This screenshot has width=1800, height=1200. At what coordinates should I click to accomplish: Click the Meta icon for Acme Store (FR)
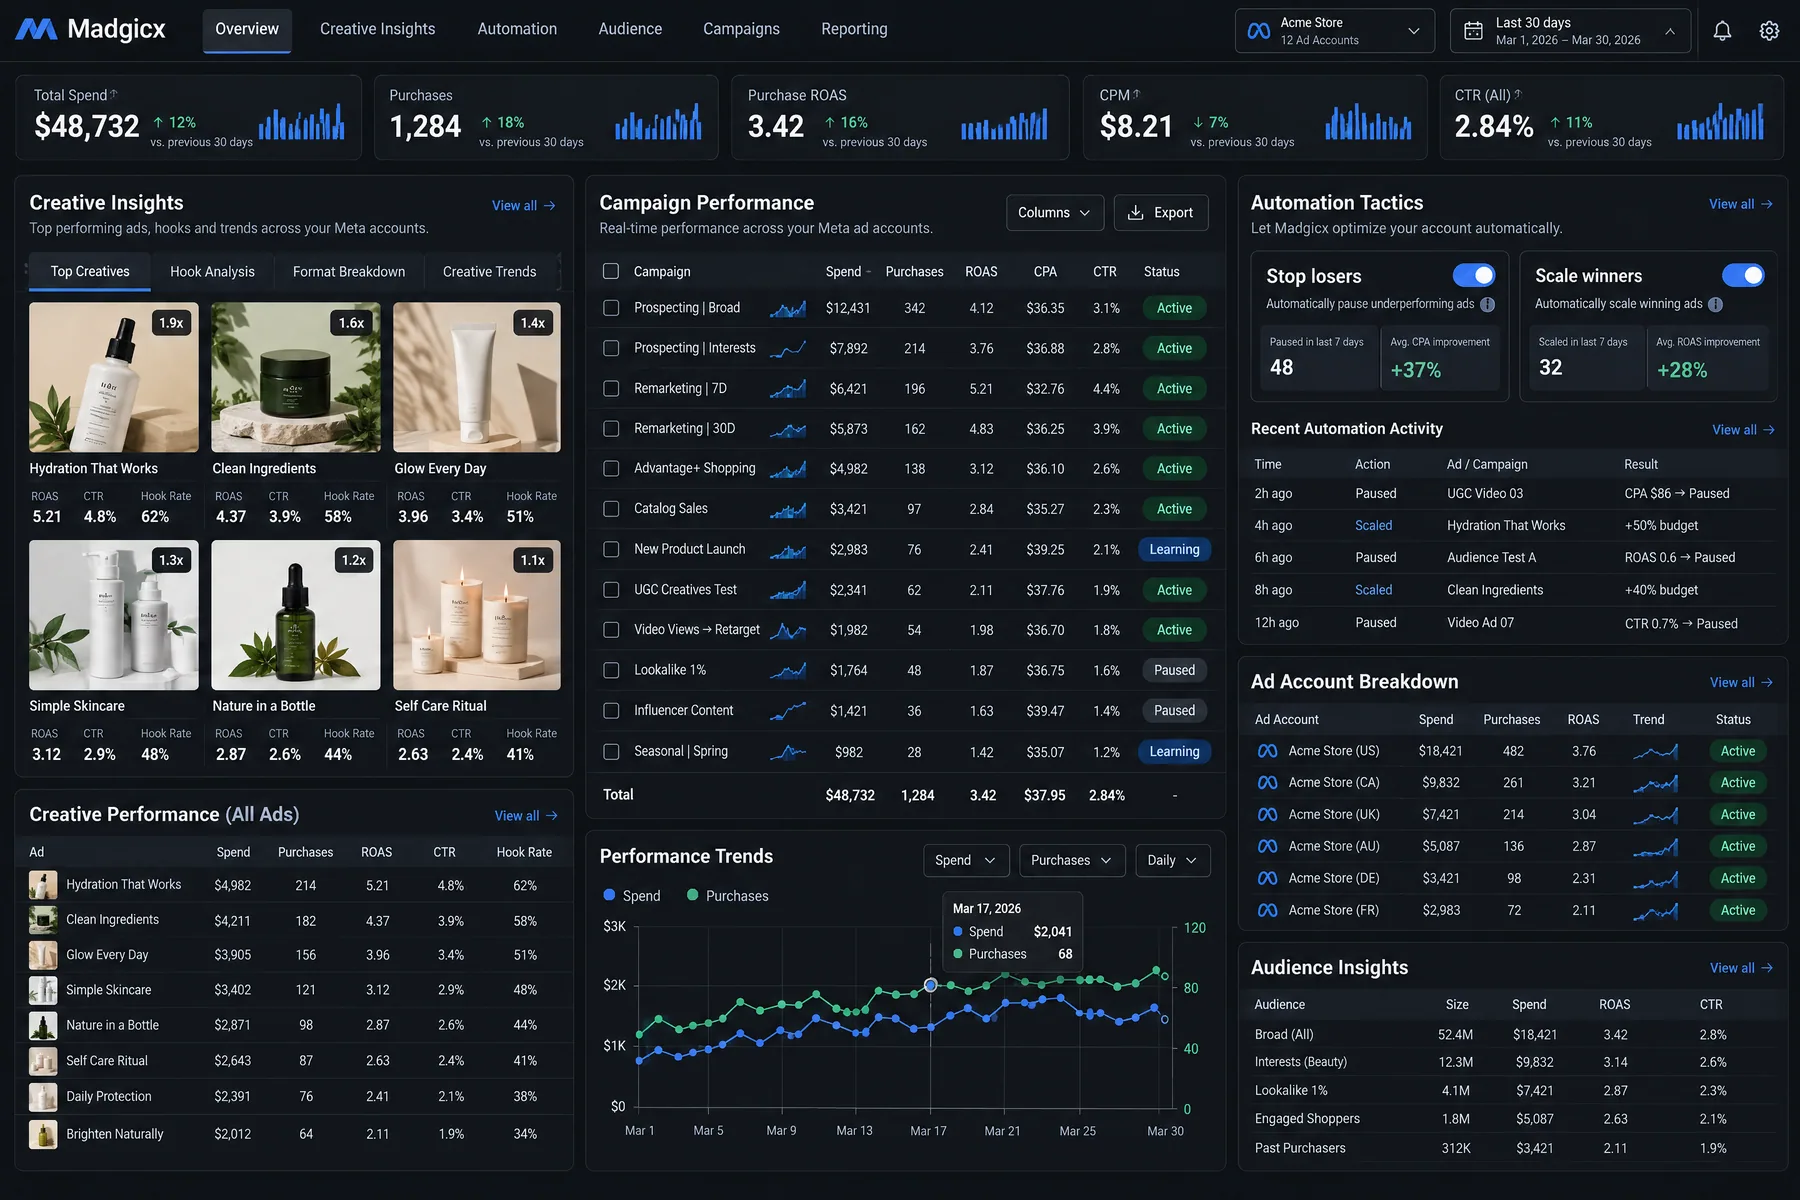click(1267, 911)
